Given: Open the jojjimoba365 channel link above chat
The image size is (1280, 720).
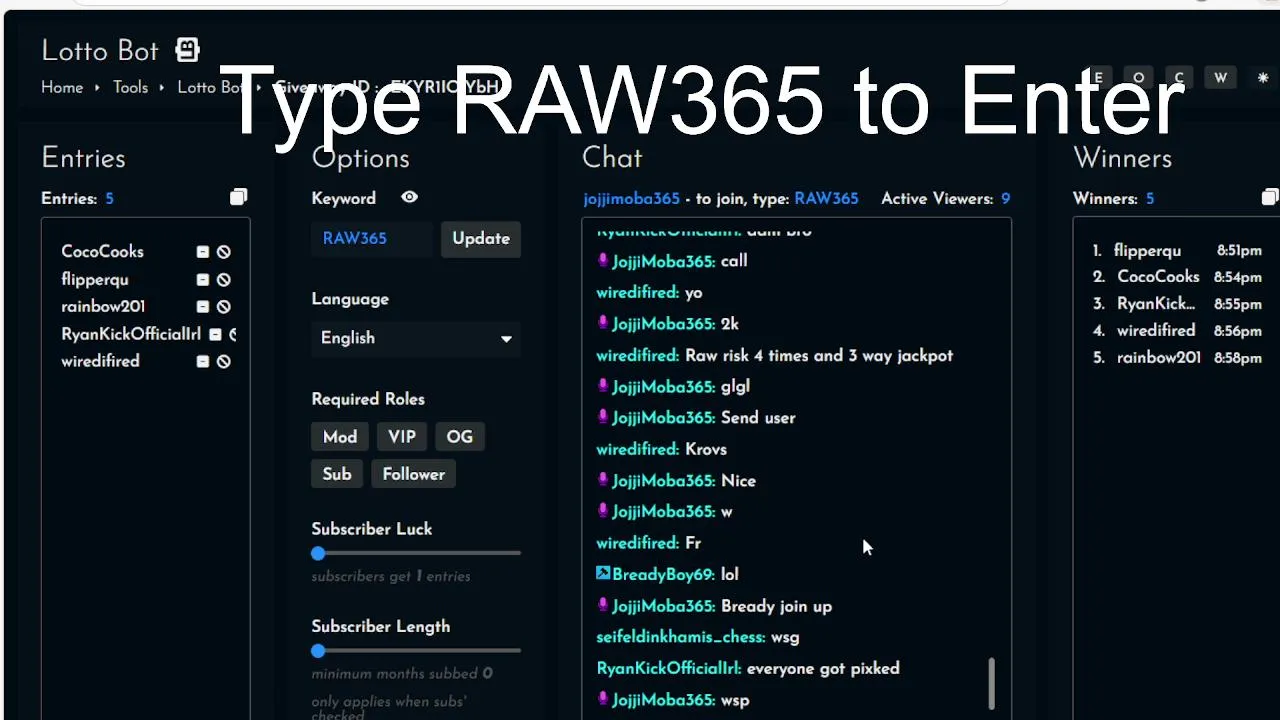Looking at the screenshot, I should [x=632, y=199].
